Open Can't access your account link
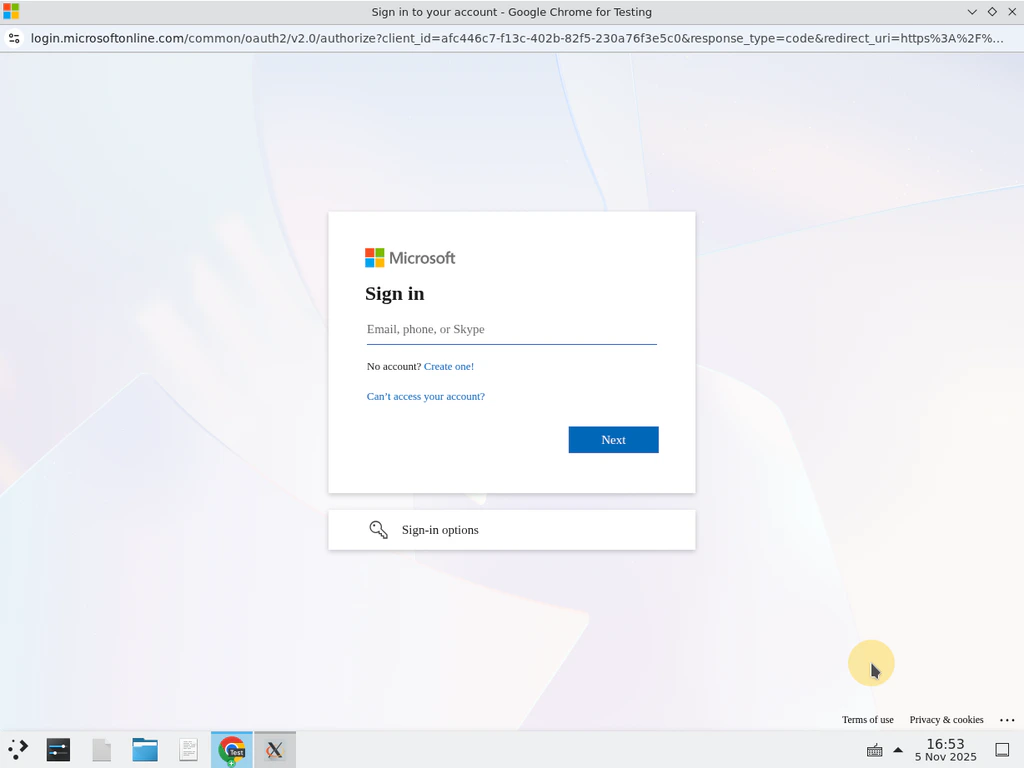The width and height of the screenshot is (1024, 768). 426,396
